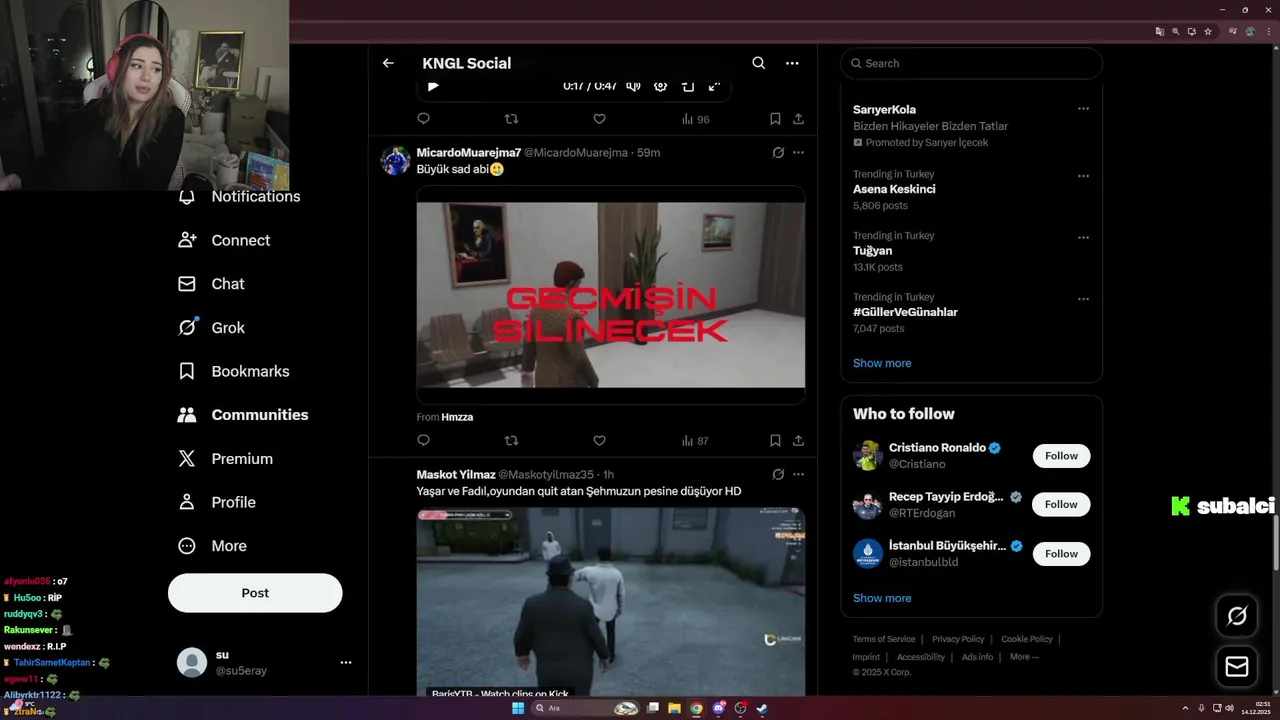Follow Recep Tayyip Erdoğan
1280x720 pixels.
[1061, 505]
